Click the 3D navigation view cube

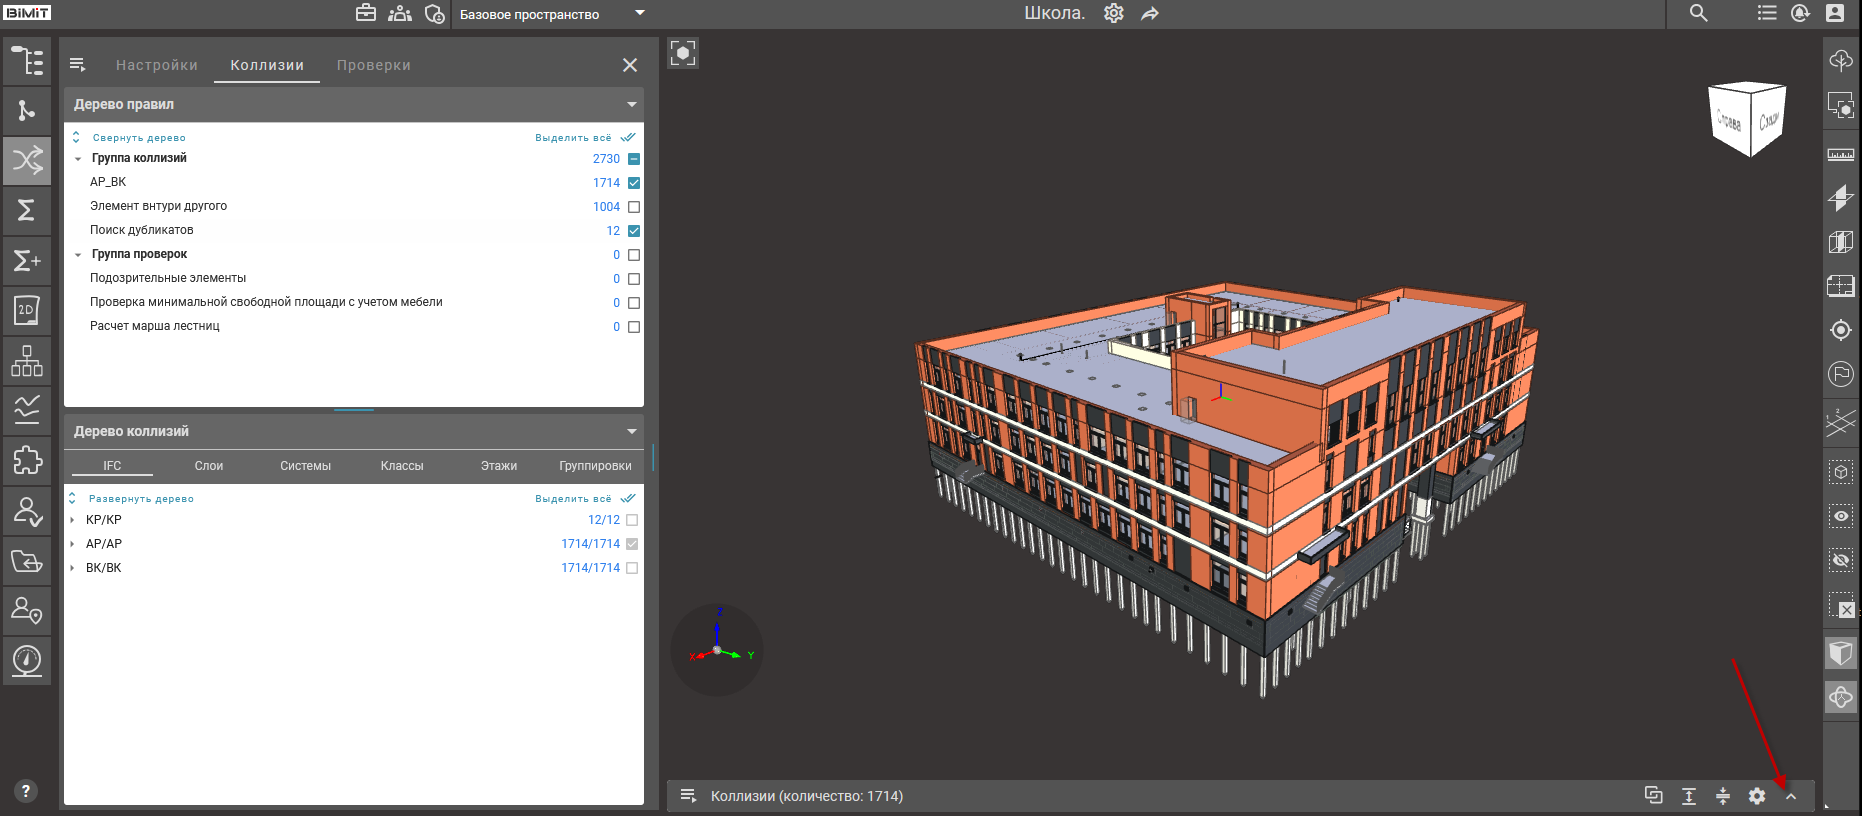point(1746,119)
